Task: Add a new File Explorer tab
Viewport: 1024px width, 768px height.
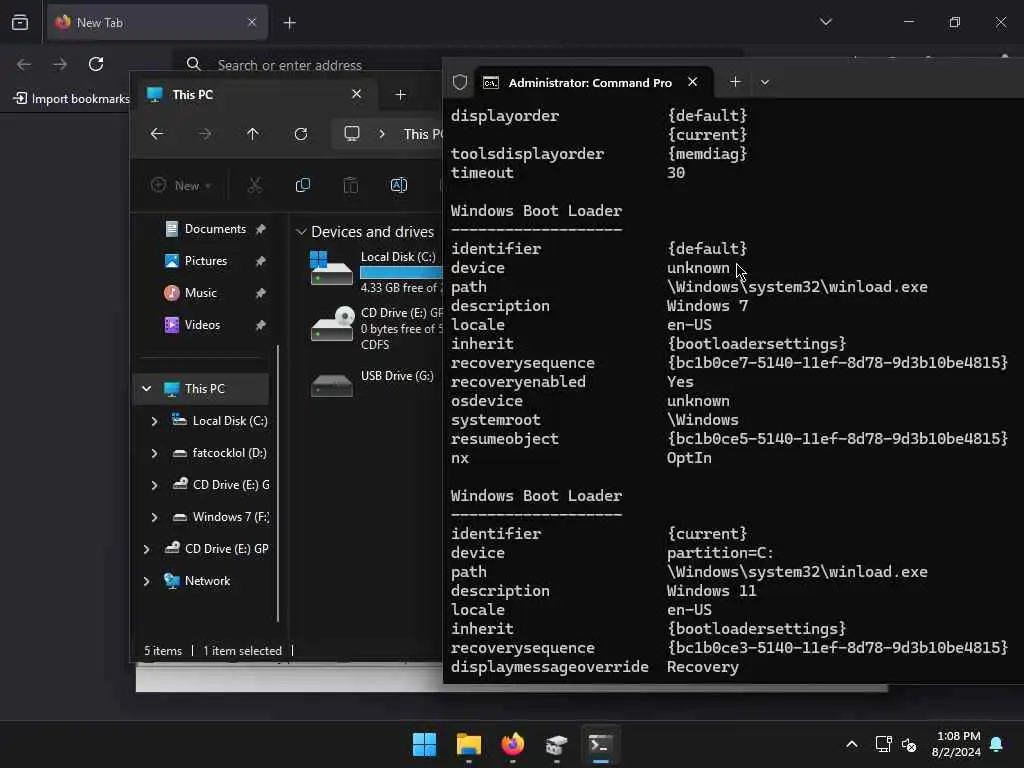Action: tap(400, 95)
